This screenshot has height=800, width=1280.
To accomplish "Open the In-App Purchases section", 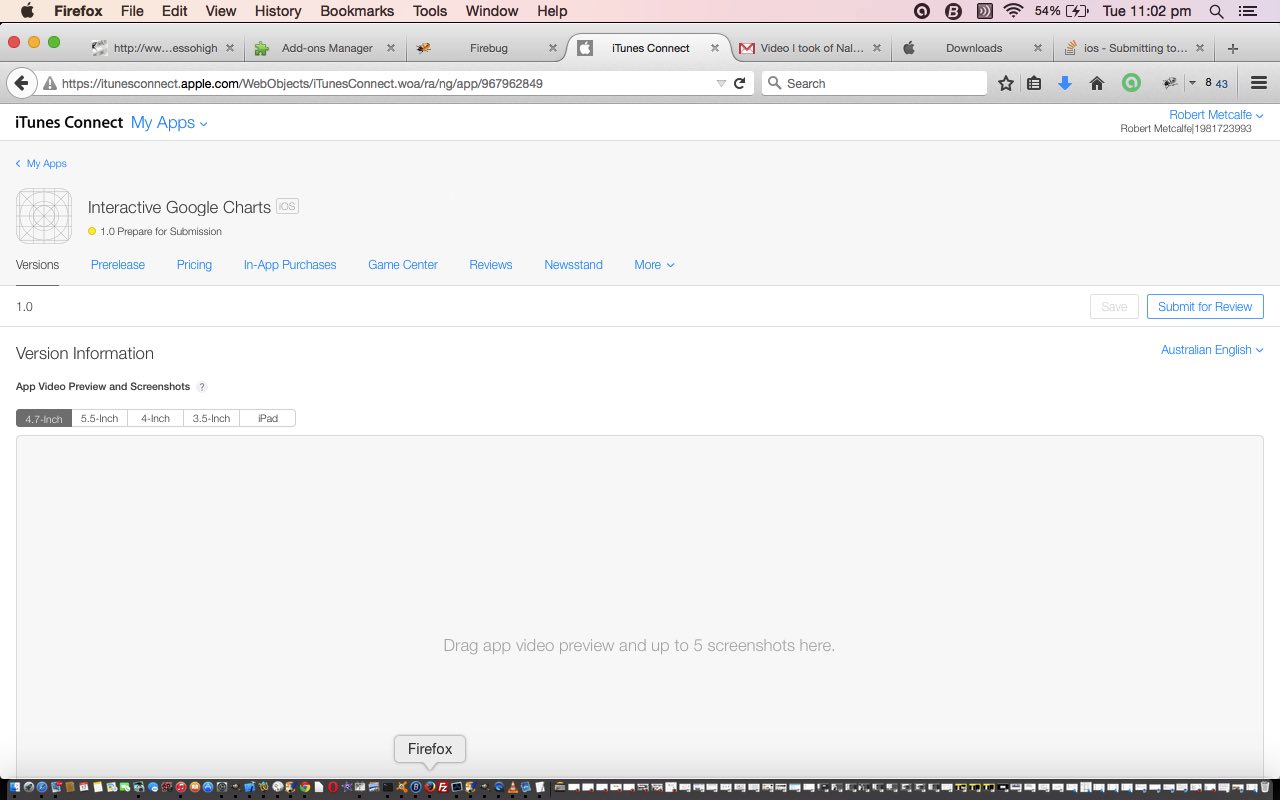I will pyautogui.click(x=290, y=265).
